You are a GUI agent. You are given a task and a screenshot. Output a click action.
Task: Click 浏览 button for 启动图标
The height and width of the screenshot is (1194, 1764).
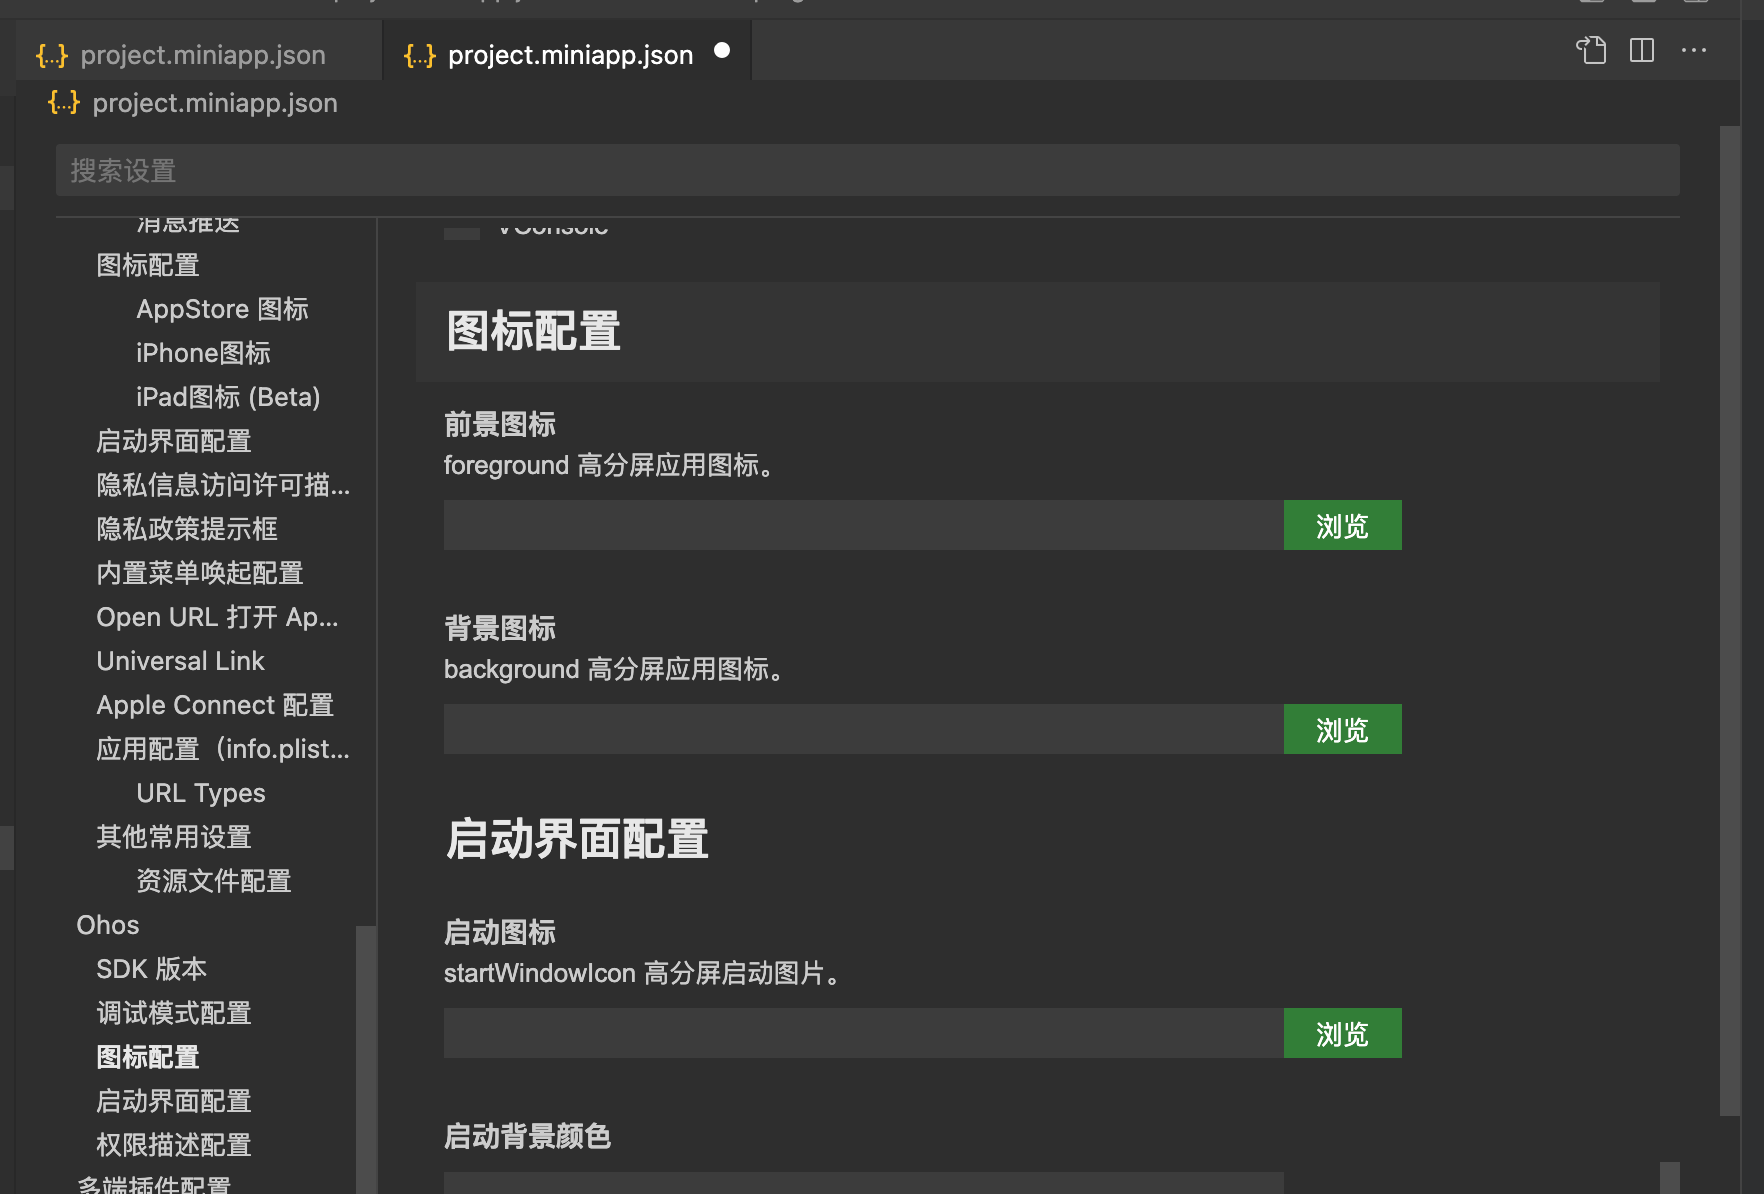[x=1342, y=1034]
